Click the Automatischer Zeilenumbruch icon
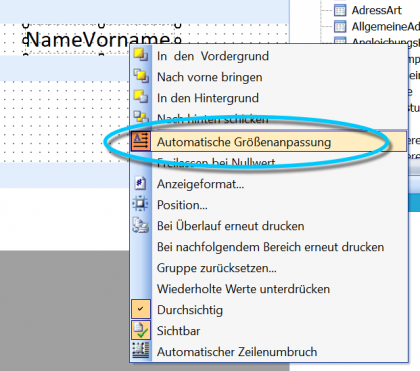This screenshot has width=420, height=371. click(x=141, y=351)
